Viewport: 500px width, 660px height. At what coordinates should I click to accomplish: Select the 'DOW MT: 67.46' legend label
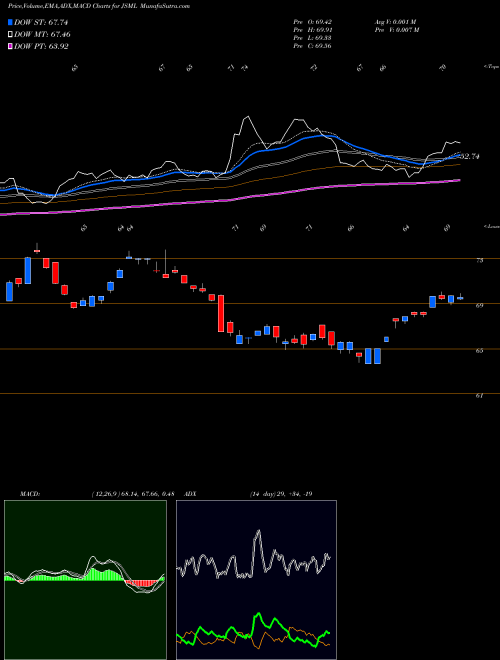pyautogui.click(x=43, y=35)
